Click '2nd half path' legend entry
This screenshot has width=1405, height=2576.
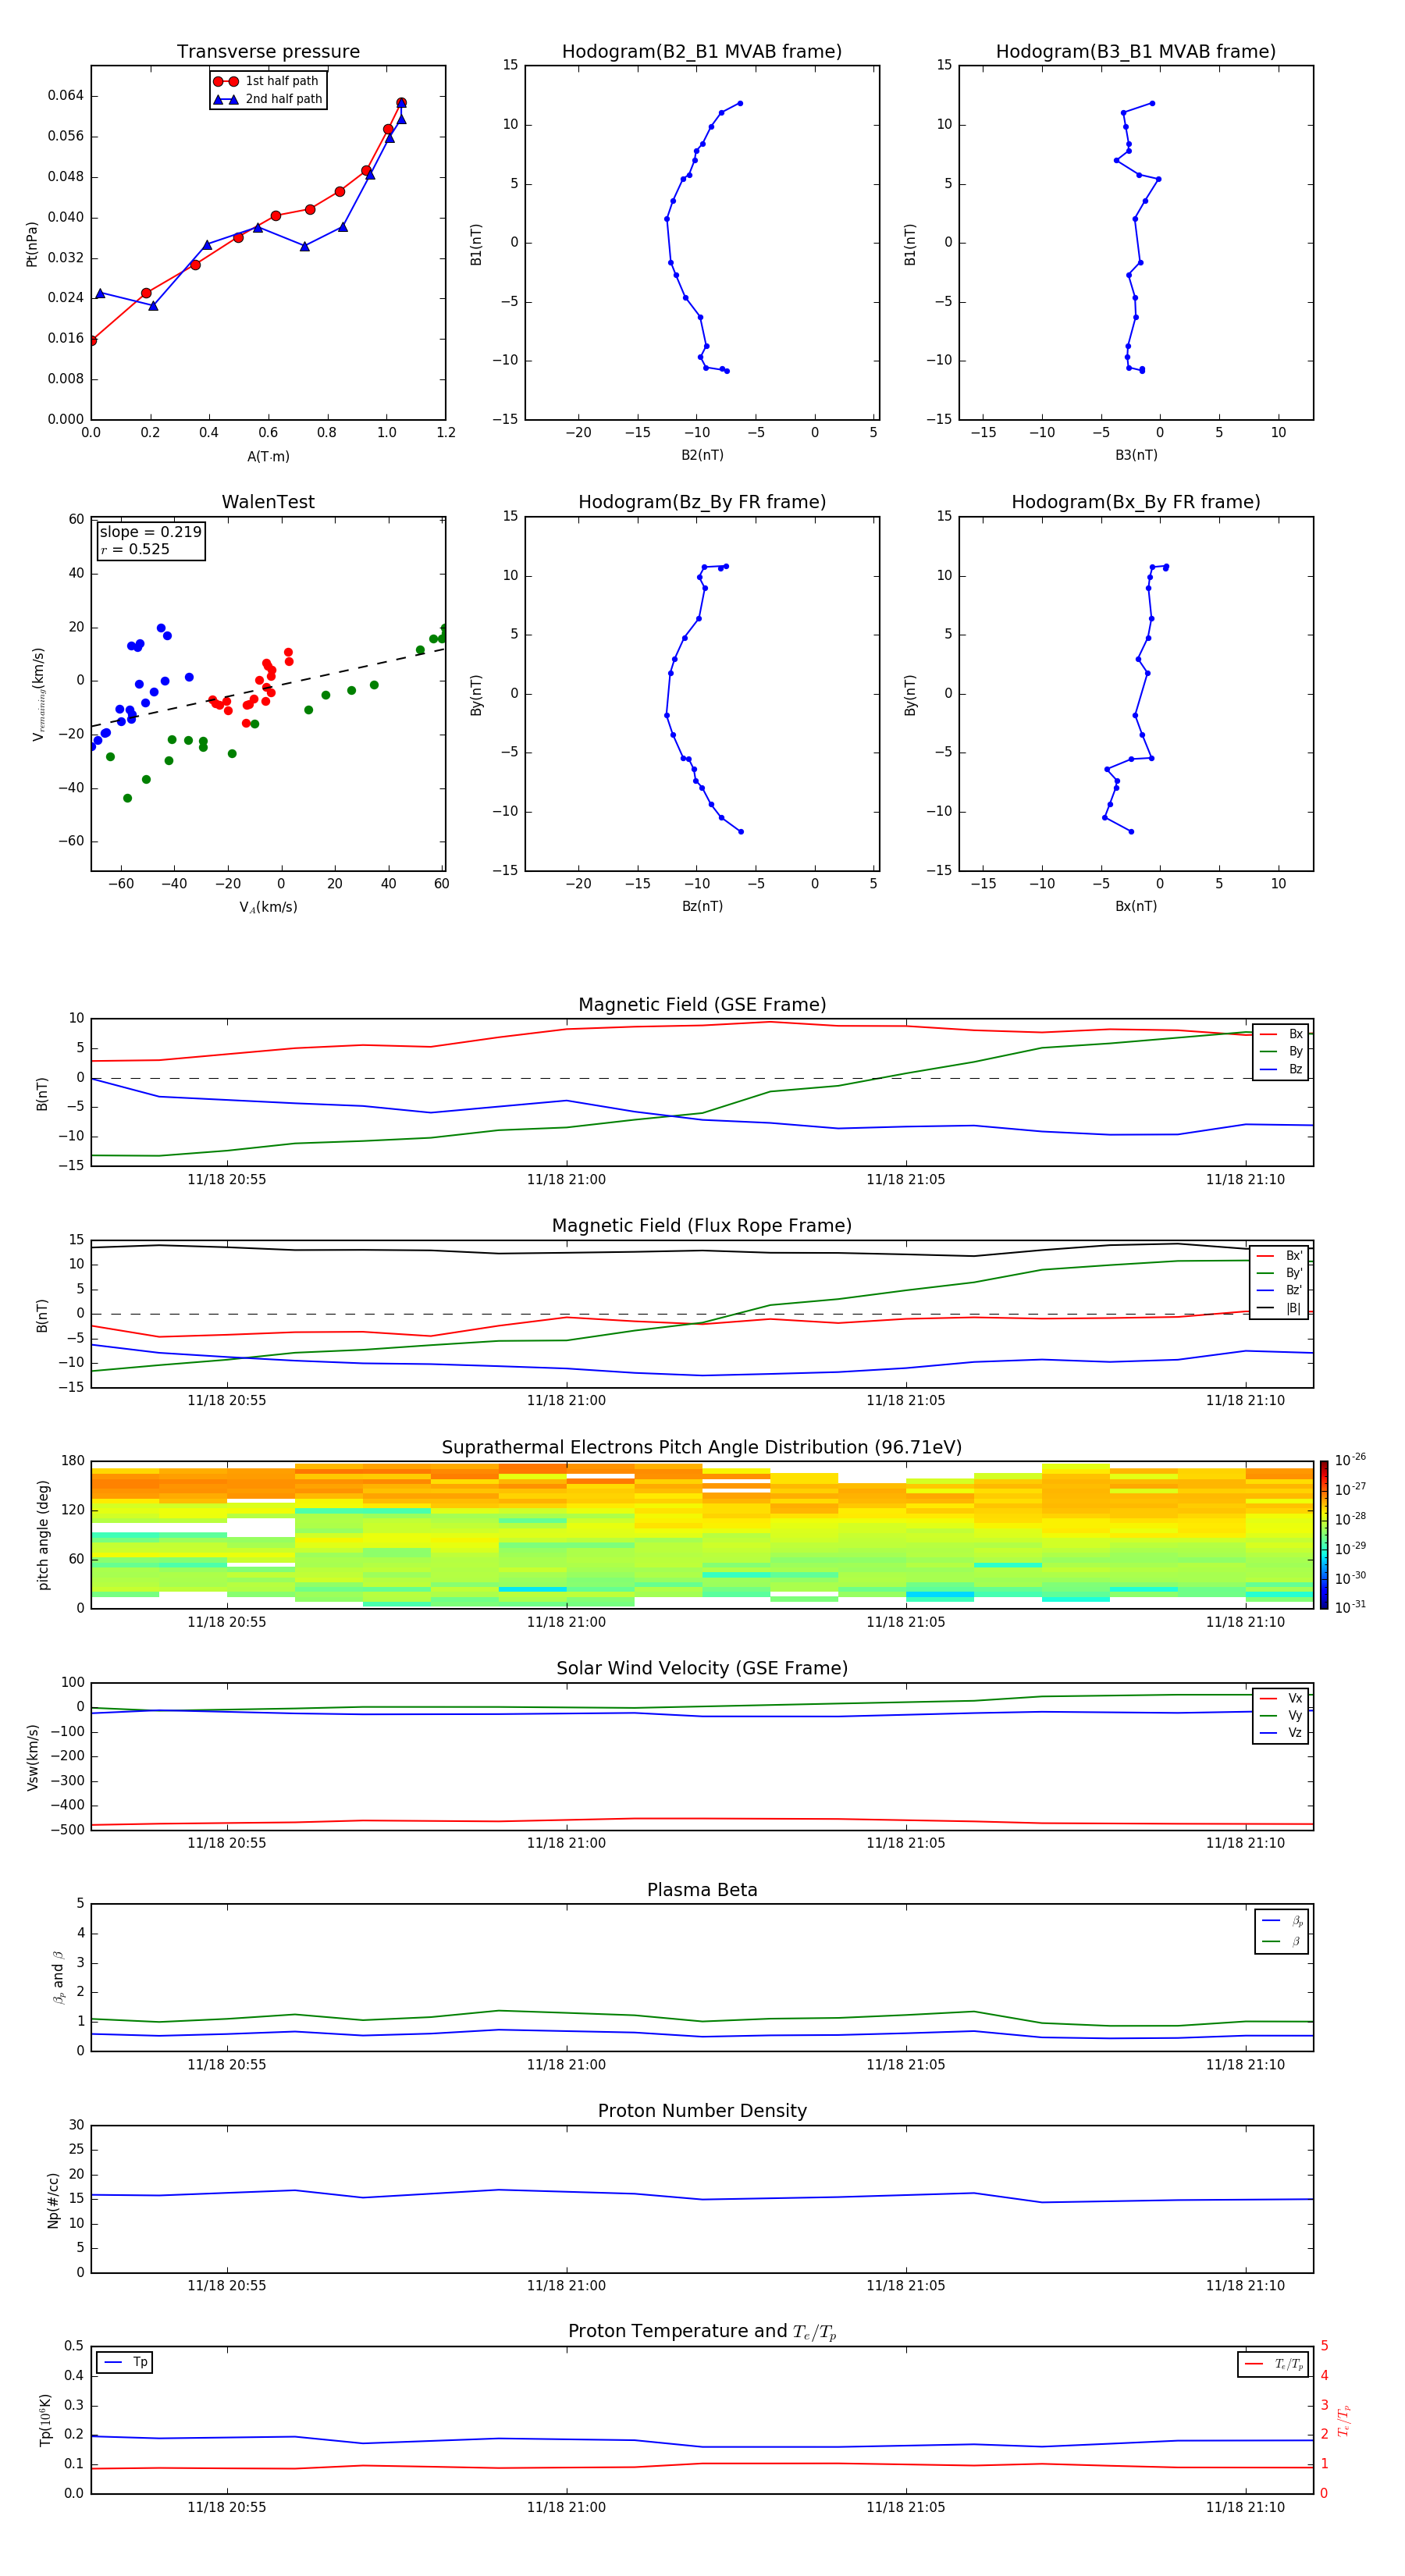(267, 99)
